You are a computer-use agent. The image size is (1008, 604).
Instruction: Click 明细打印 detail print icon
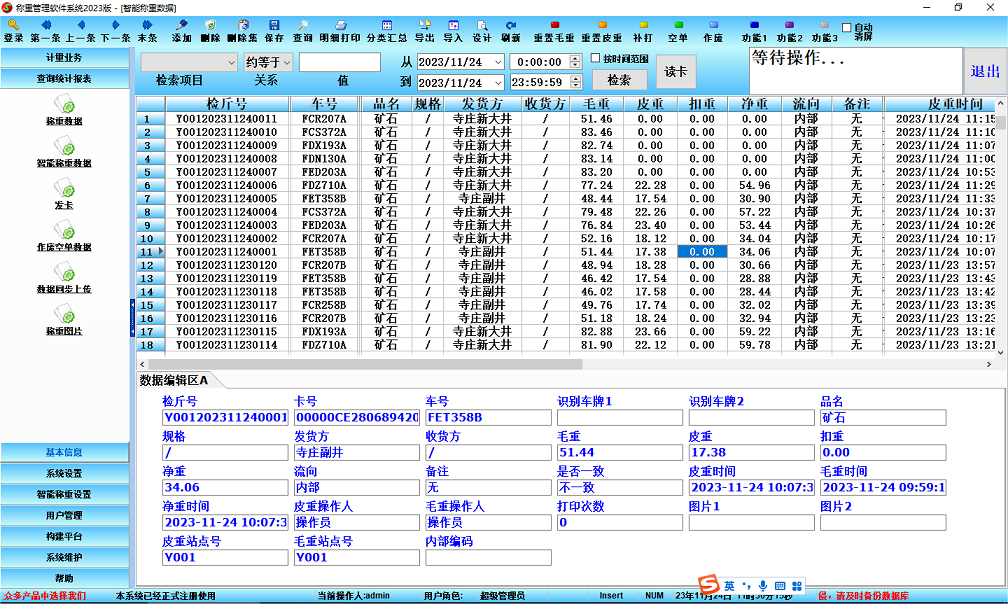(340, 31)
